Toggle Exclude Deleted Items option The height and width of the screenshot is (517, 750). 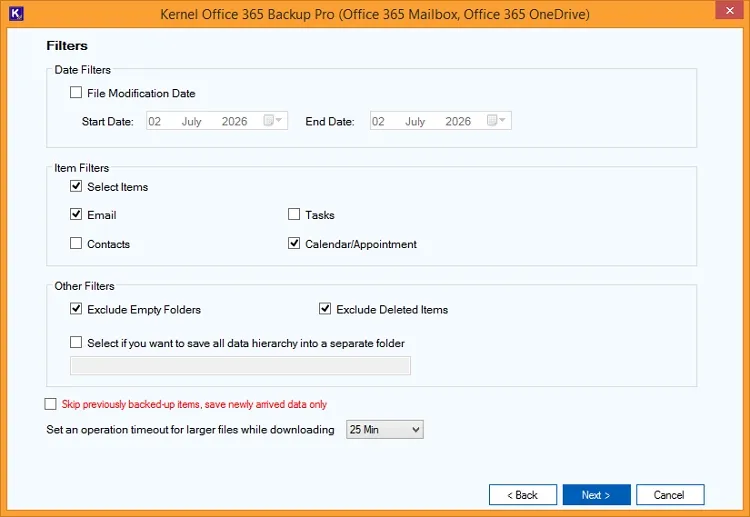tap(325, 309)
